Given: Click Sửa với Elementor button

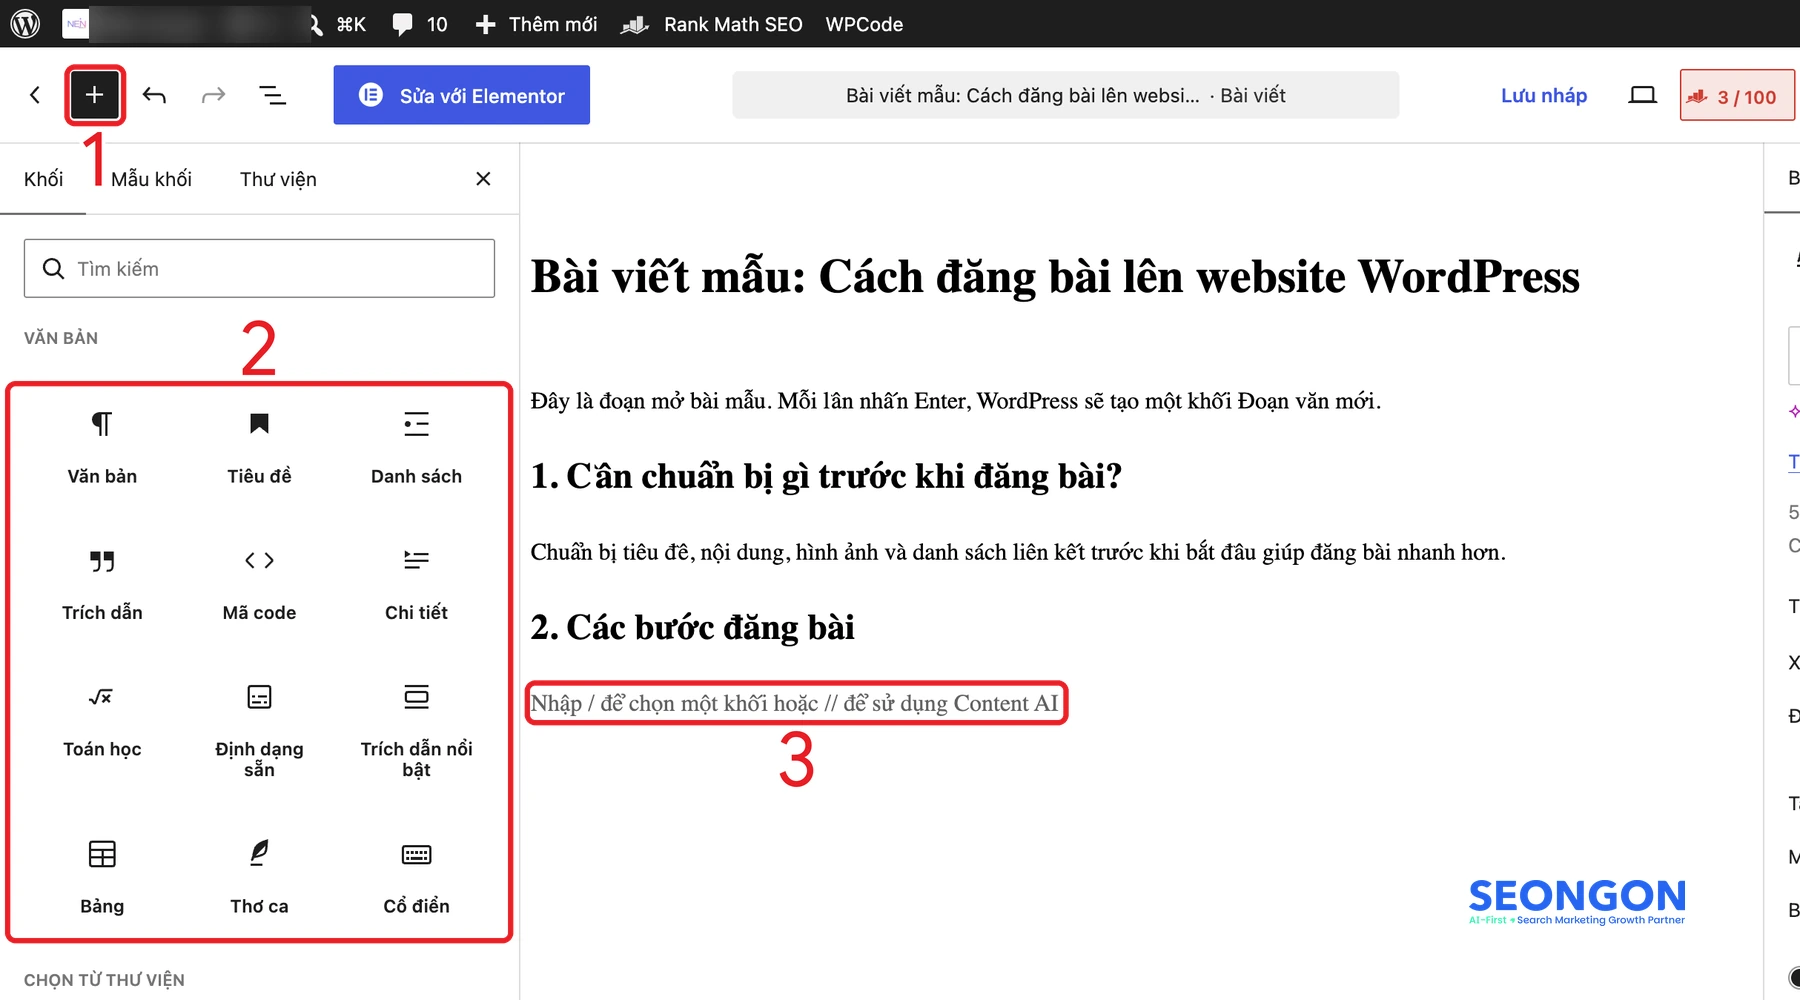Looking at the screenshot, I should pyautogui.click(x=461, y=95).
